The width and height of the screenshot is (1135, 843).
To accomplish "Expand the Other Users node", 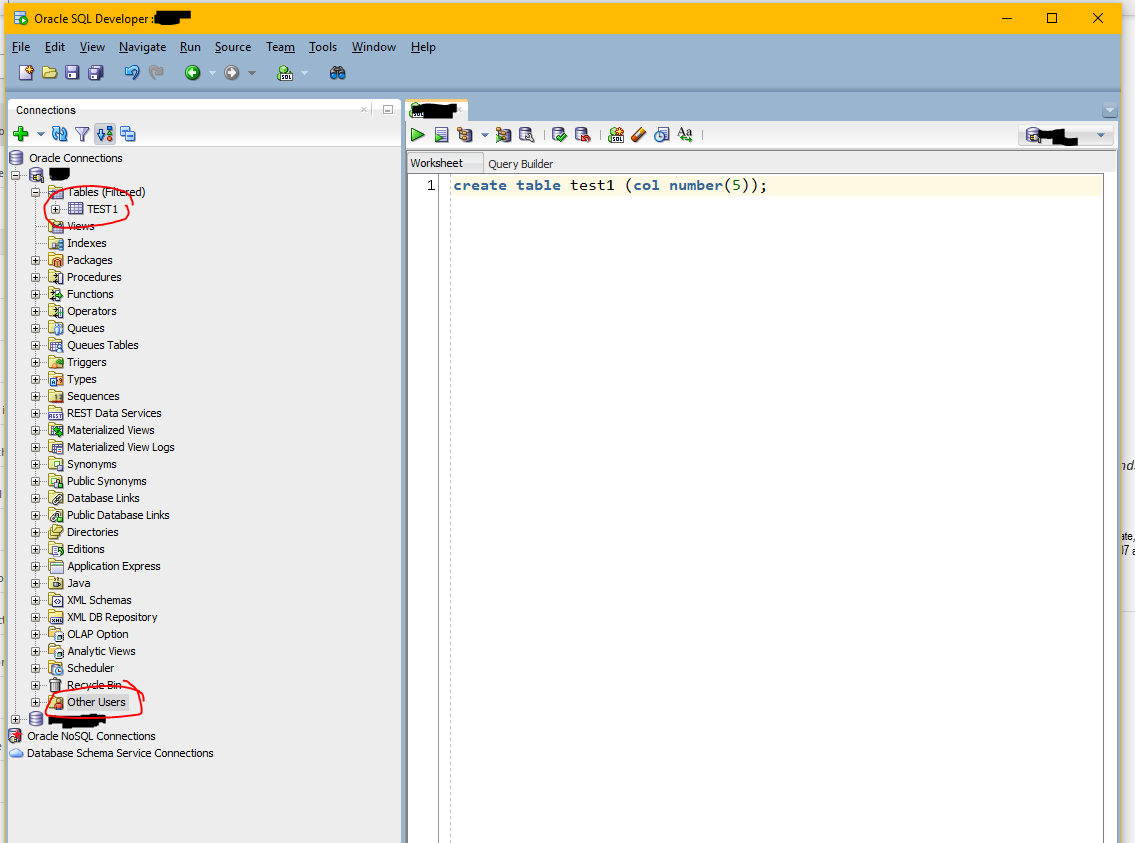I will (35, 703).
